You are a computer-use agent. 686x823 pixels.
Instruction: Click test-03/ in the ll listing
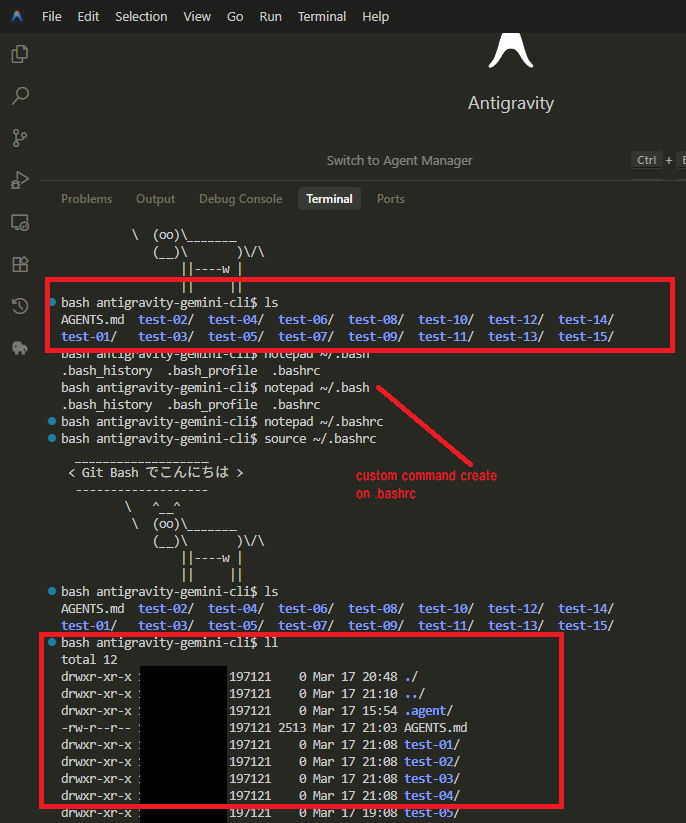coord(432,778)
